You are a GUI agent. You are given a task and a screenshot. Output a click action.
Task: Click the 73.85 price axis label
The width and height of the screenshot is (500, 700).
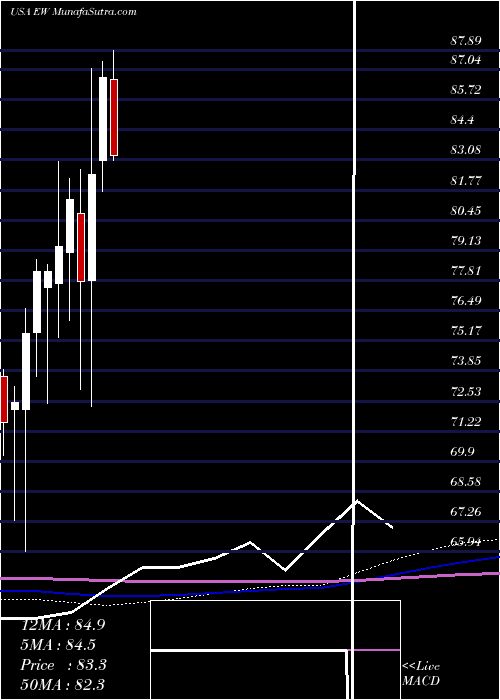point(466,361)
